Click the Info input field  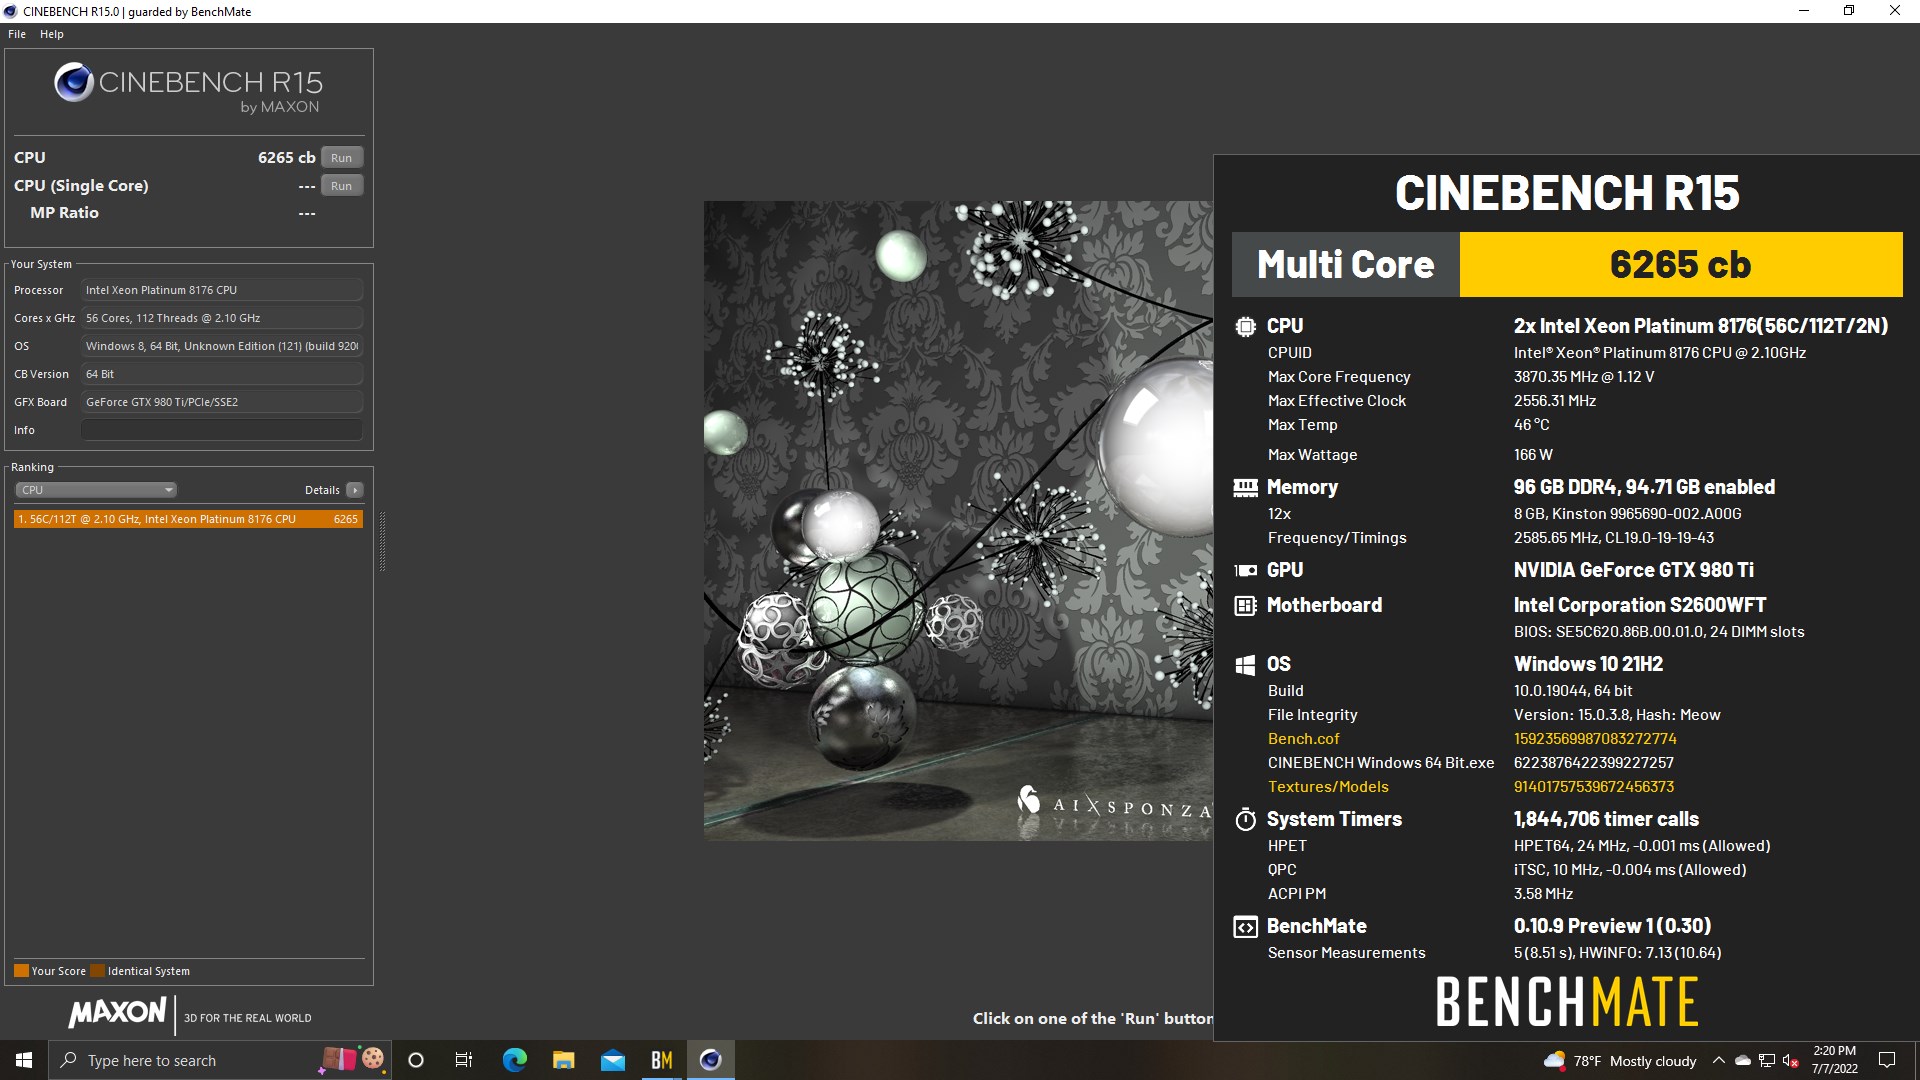point(221,430)
